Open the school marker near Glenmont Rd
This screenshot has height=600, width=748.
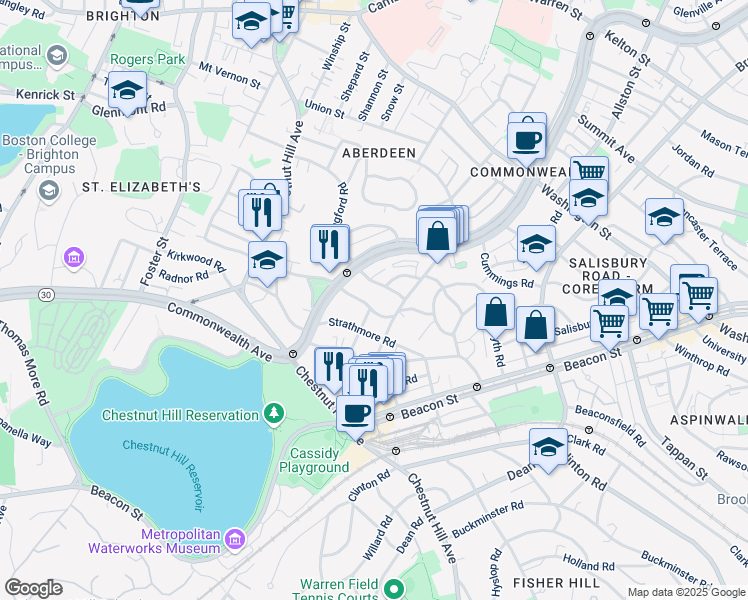click(x=127, y=92)
